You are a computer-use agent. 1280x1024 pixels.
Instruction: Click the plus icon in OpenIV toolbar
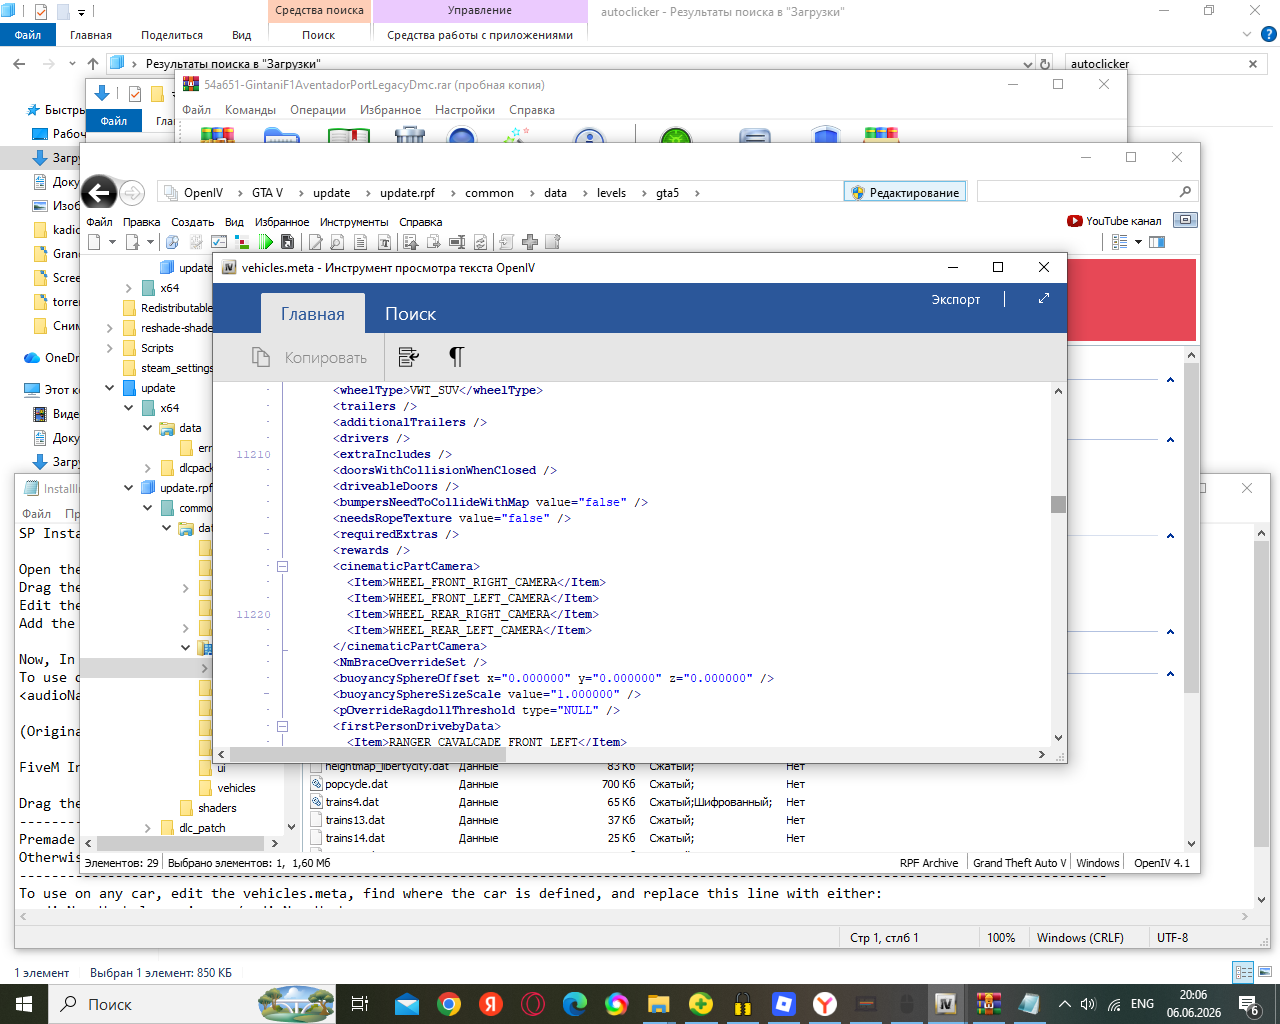[530, 242]
